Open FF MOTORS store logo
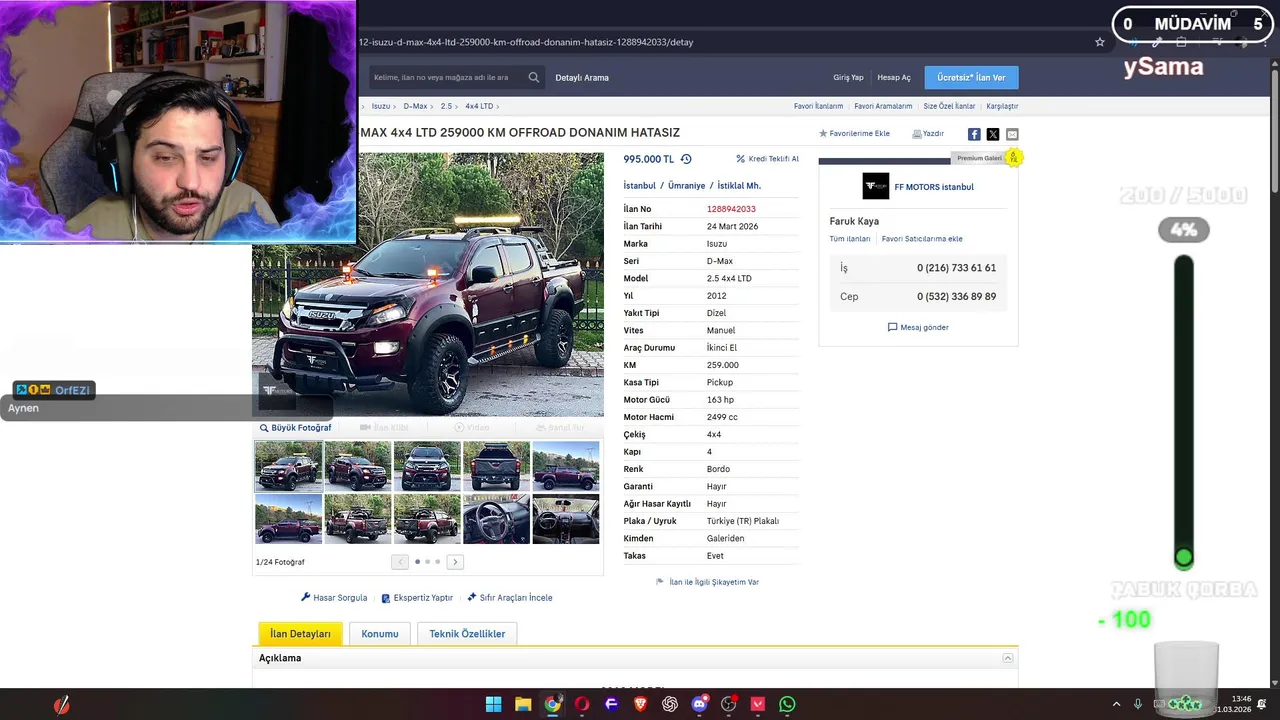1280x720 pixels. point(875,187)
